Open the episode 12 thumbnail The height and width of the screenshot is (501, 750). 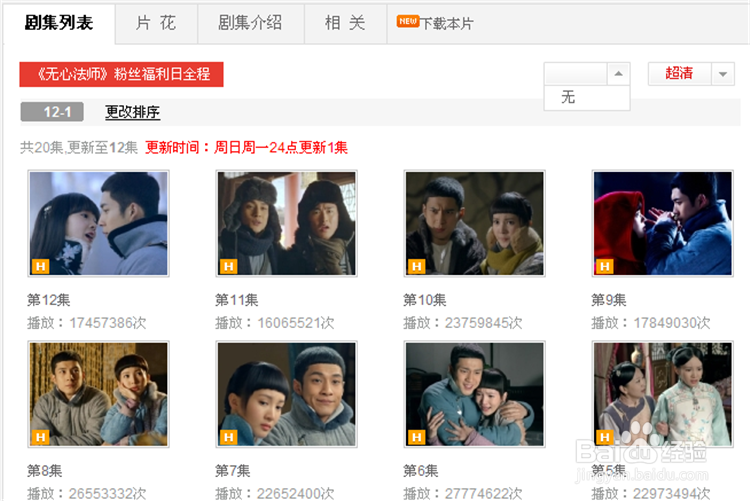(99, 223)
